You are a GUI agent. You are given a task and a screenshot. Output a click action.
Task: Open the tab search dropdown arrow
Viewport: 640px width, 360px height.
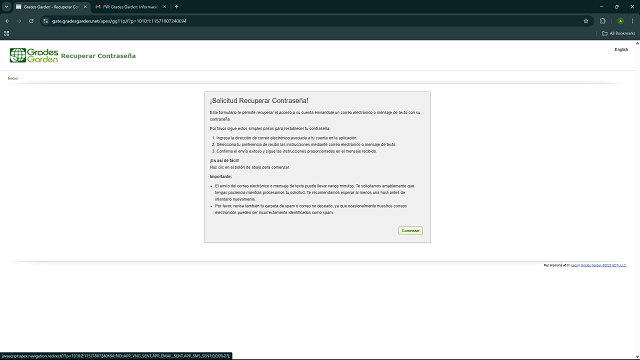(7, 7)
